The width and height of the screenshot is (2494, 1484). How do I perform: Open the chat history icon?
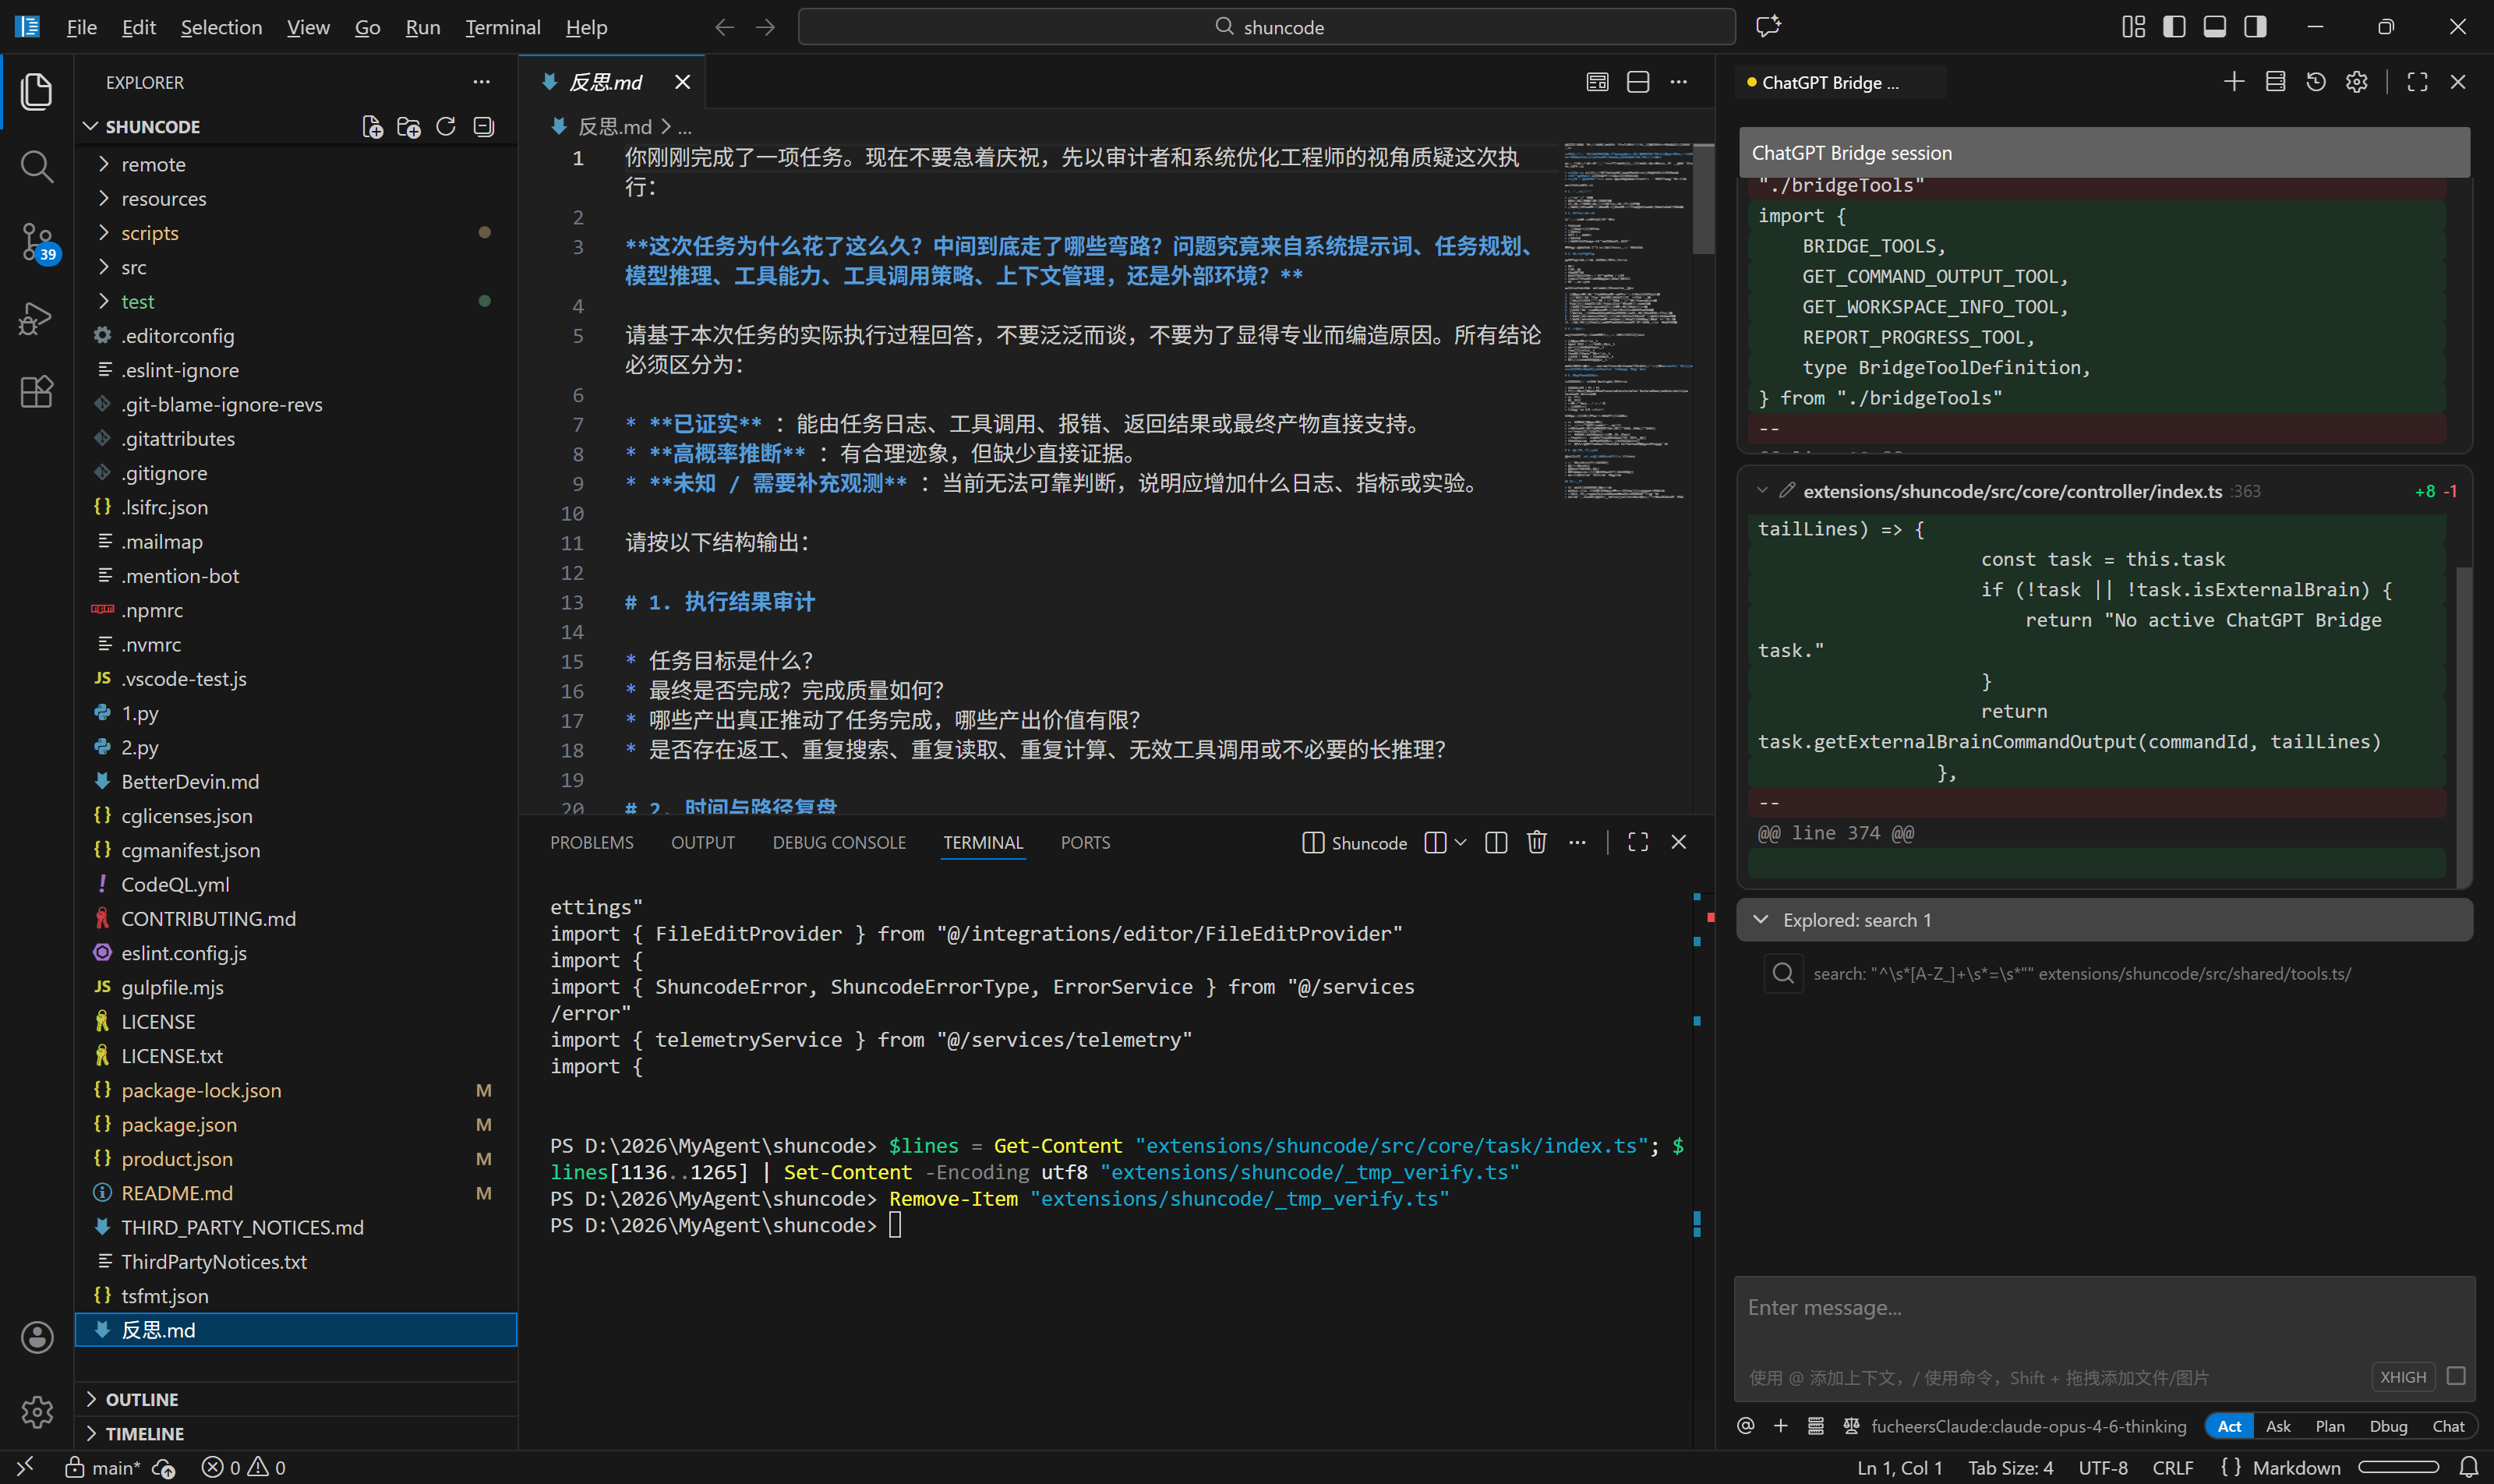[2316, 82]
